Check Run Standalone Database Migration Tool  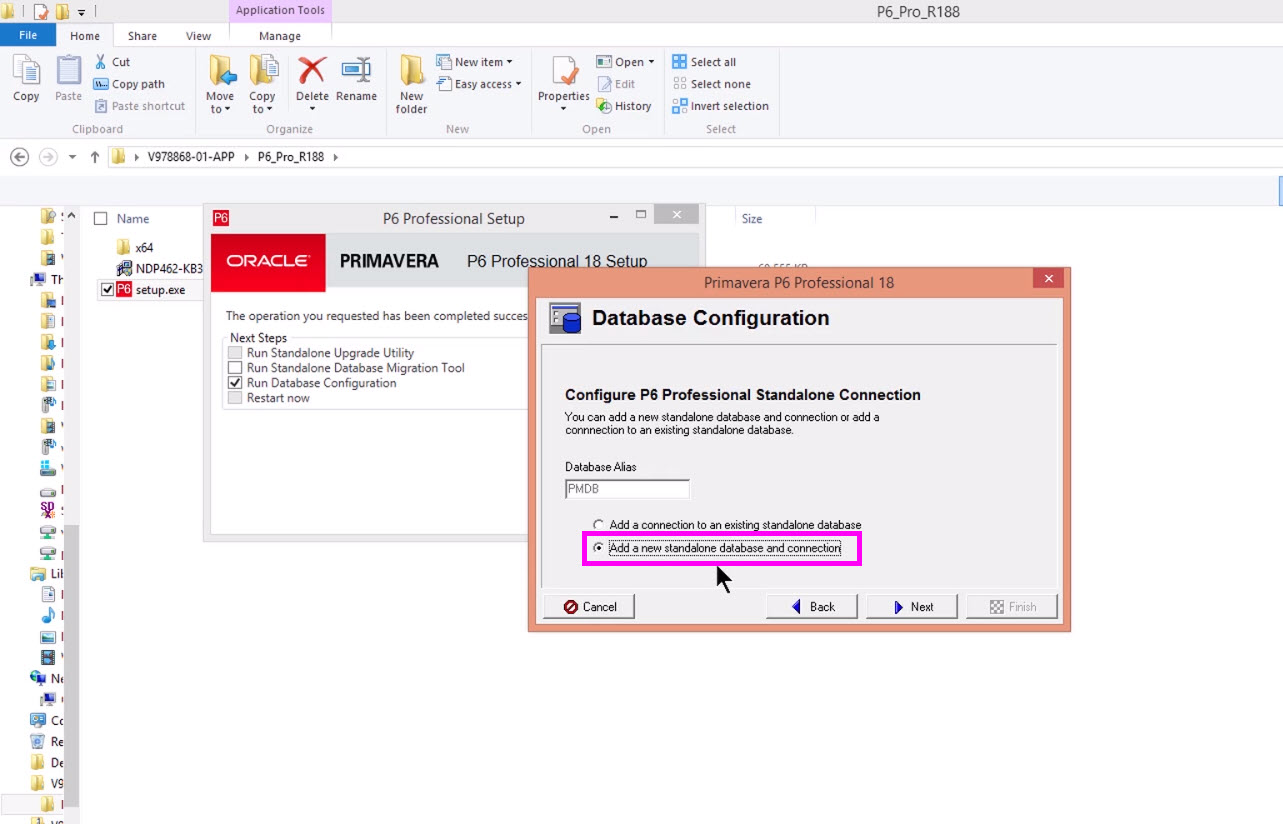(x=235, y=368)
